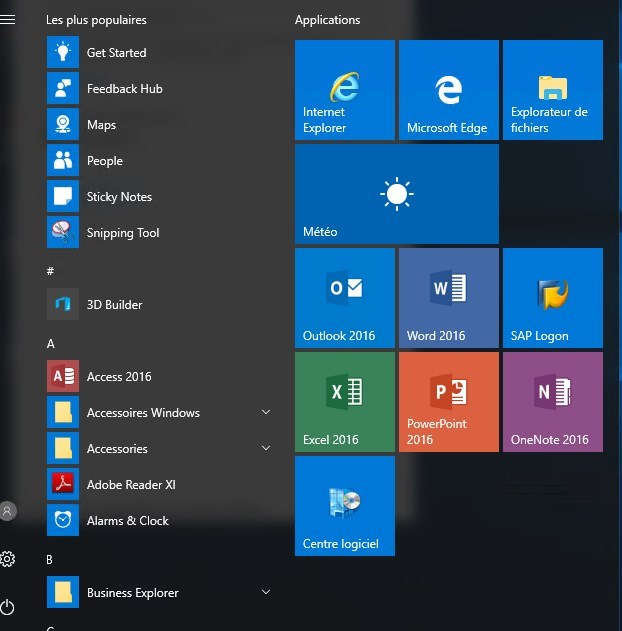This screenshot has height=631, width=622.
Task: Launch the Maps app icon
Action: (x=63, y=124)
